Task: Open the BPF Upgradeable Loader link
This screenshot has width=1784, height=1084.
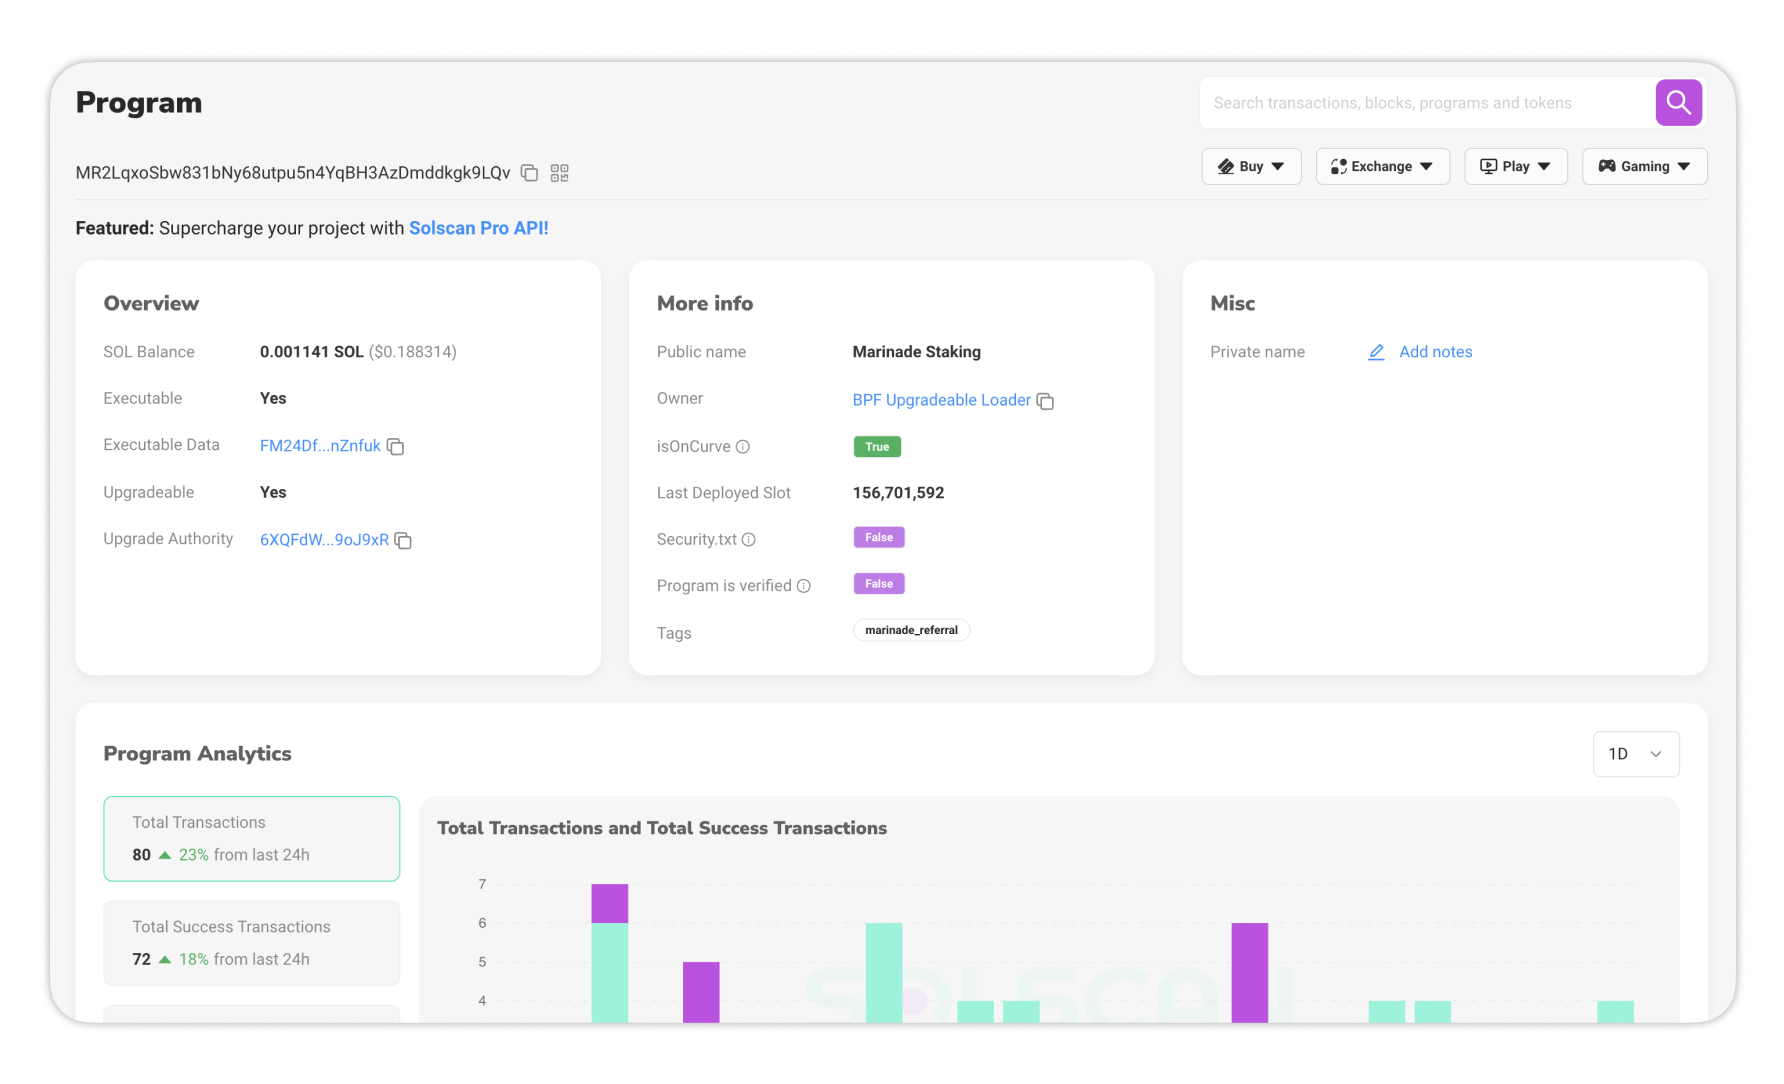Action: pyautogui.click(x=941, y=400)
